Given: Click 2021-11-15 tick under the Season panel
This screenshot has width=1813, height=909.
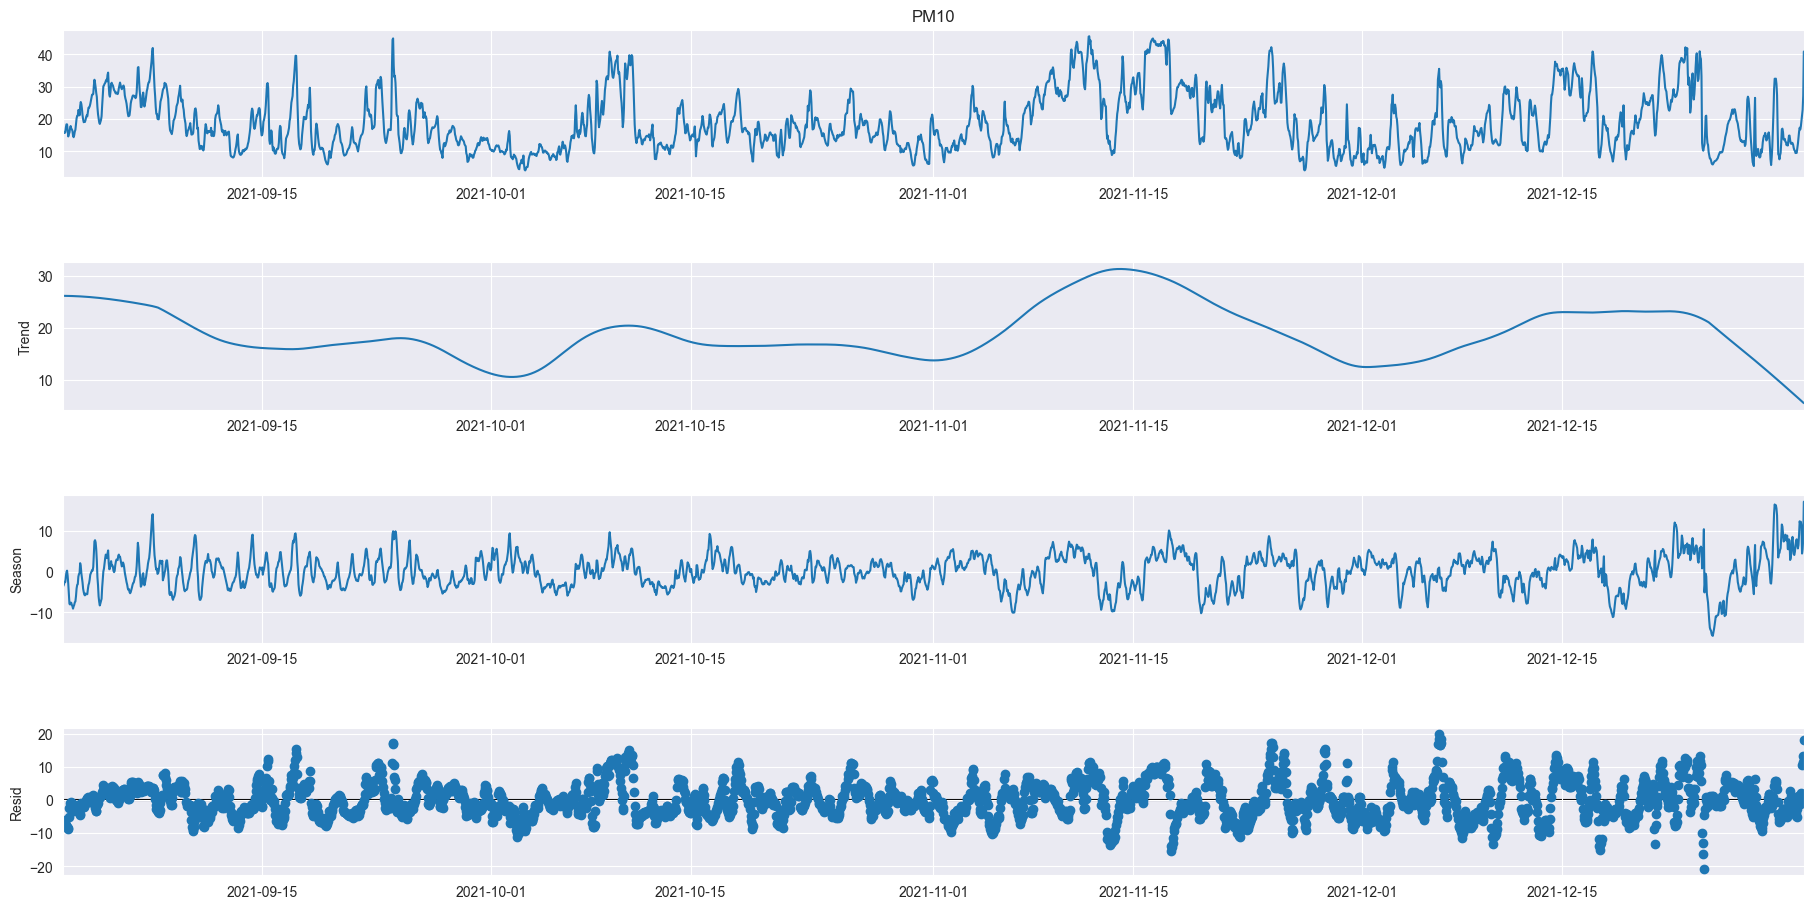Looking at the screenshot, I should click(x=1133, y=659).
